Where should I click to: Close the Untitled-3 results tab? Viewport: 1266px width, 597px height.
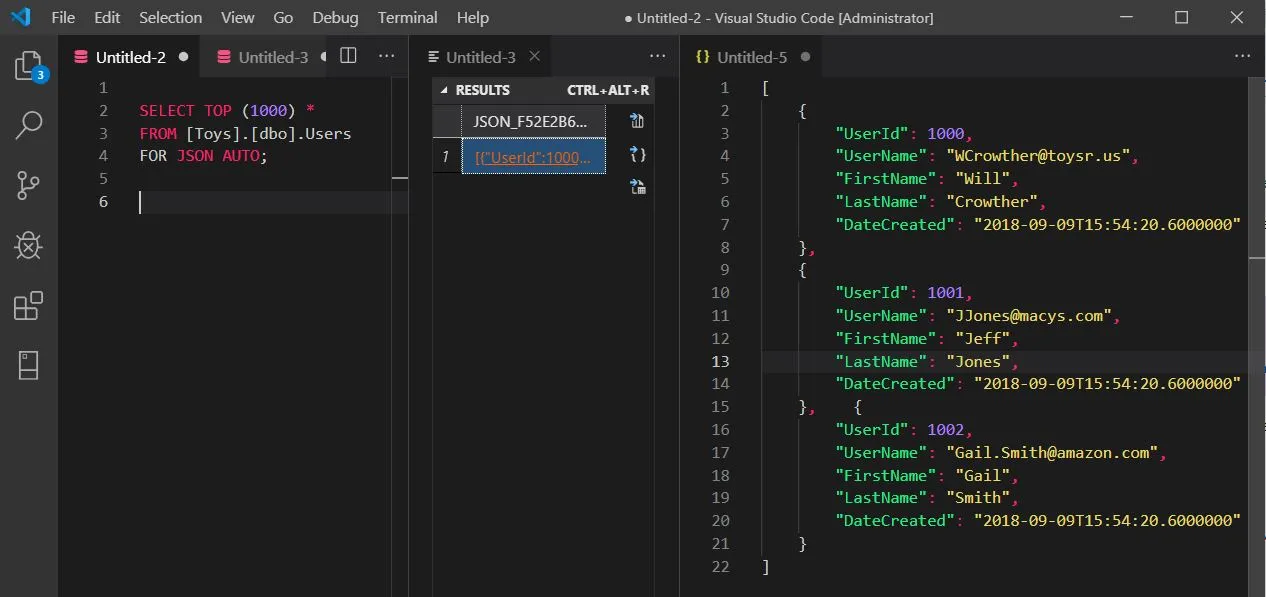click(534, 57)
